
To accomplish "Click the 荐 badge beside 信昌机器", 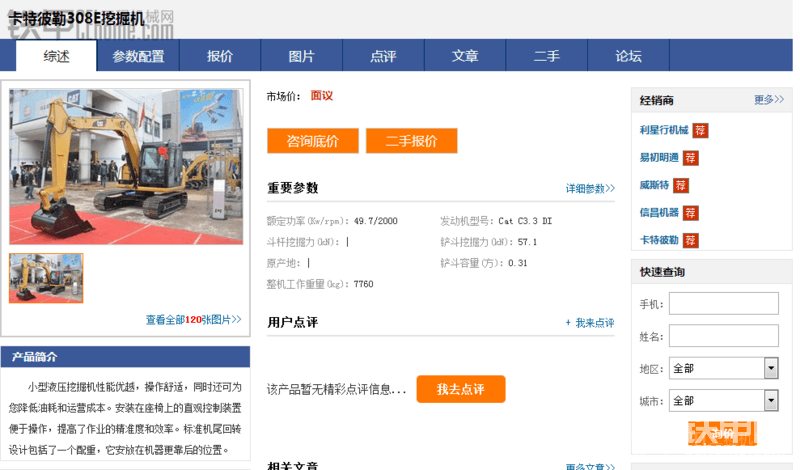I will point(690,213).
